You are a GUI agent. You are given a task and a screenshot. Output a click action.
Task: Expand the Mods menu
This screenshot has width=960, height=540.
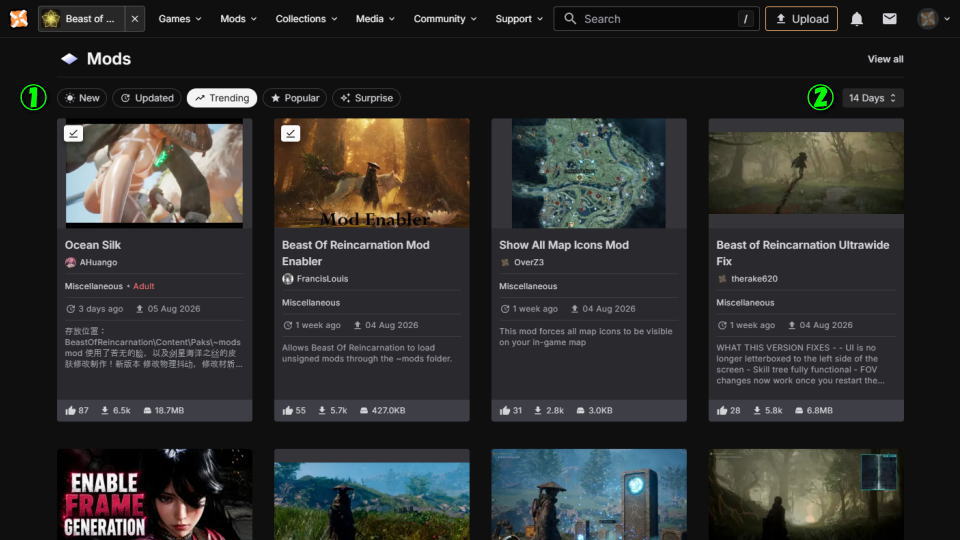(238, 19)
